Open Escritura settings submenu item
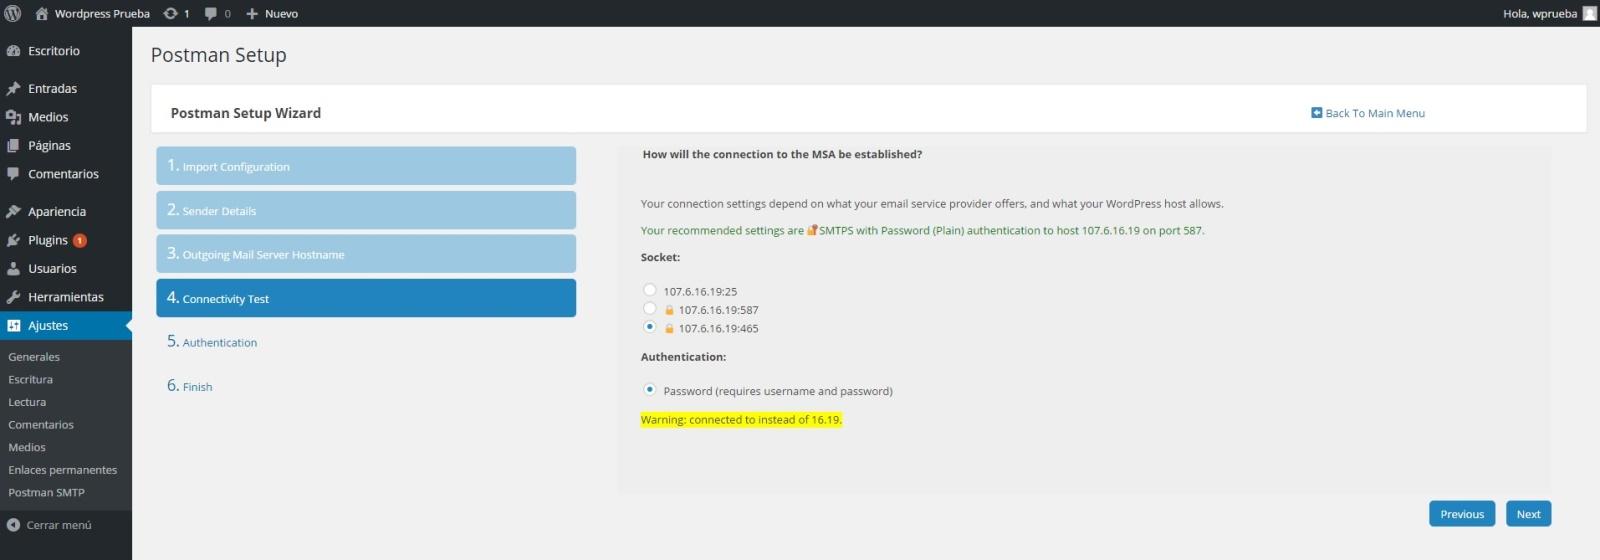The height and width of the screenshot is (560, 1600). click(x=30, y=380)
